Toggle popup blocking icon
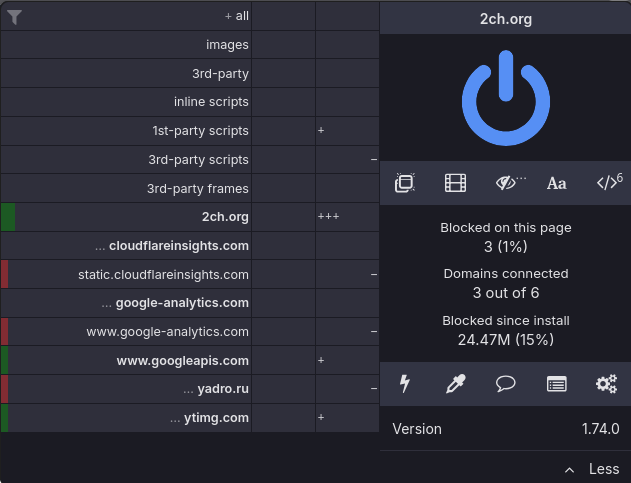Screen dimensions: 631x483 (x=405, y=183)
